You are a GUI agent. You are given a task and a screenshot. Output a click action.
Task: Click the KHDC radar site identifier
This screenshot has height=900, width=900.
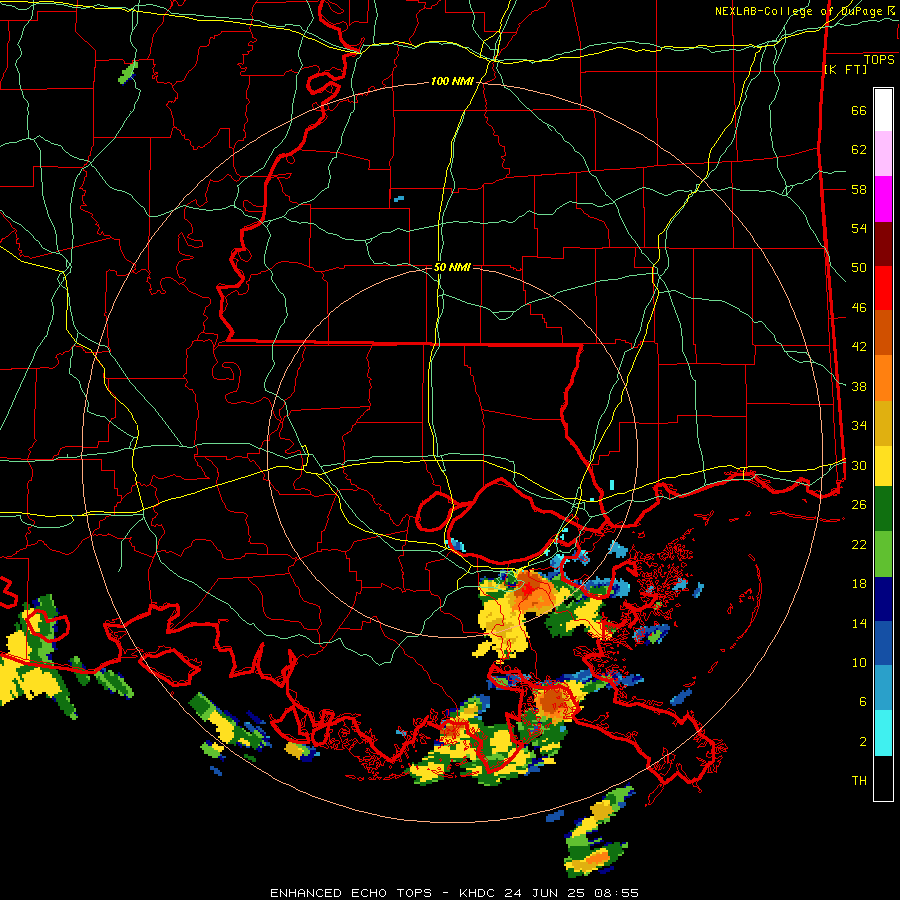[479, 893]
